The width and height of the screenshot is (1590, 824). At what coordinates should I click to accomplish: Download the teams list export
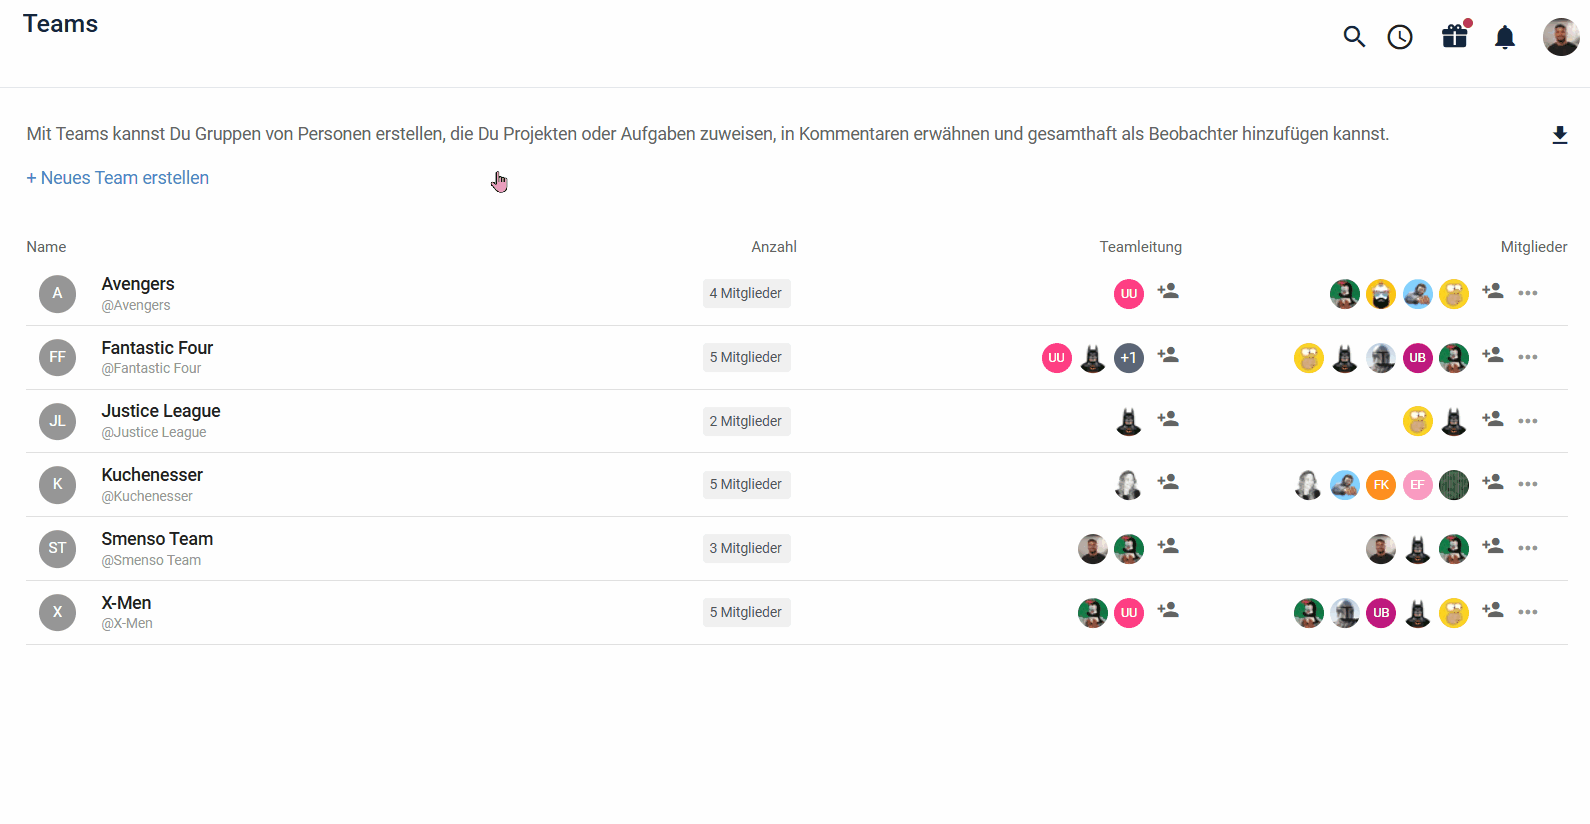(x=1560, y=135)
